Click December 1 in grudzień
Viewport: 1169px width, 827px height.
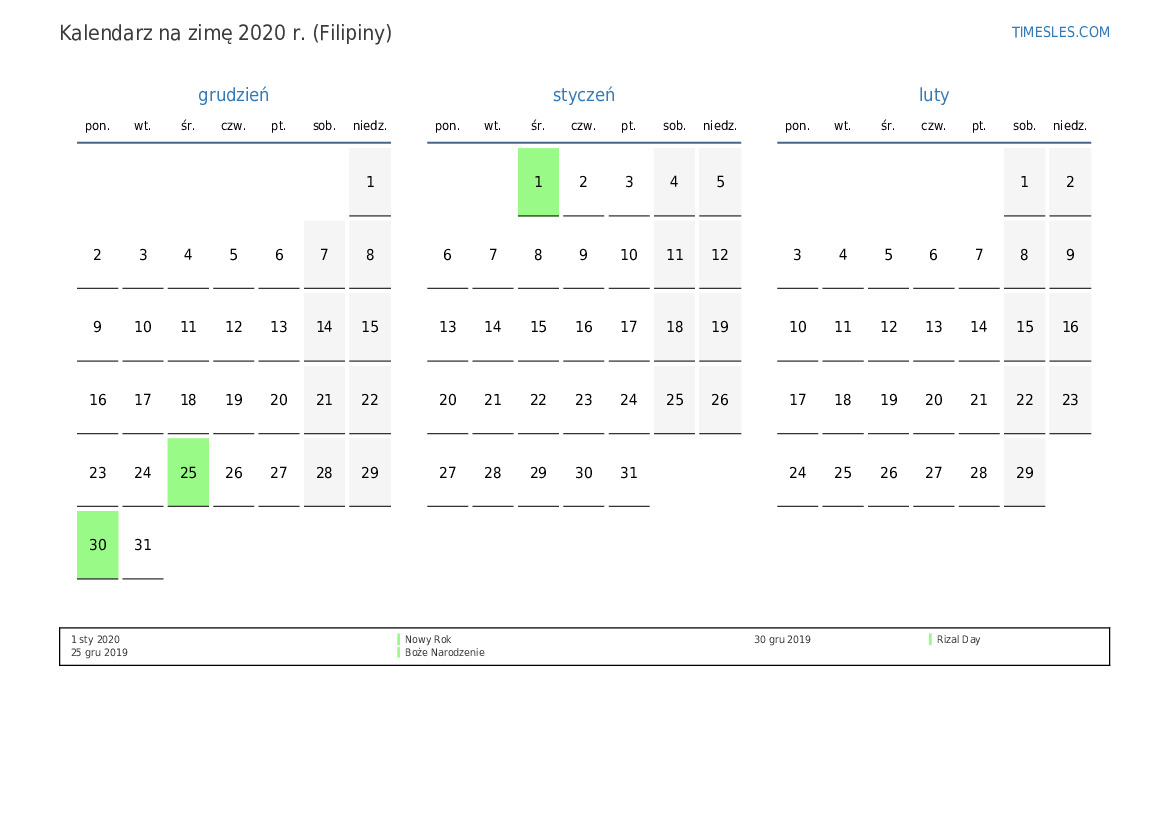click(x=370, y=182)
